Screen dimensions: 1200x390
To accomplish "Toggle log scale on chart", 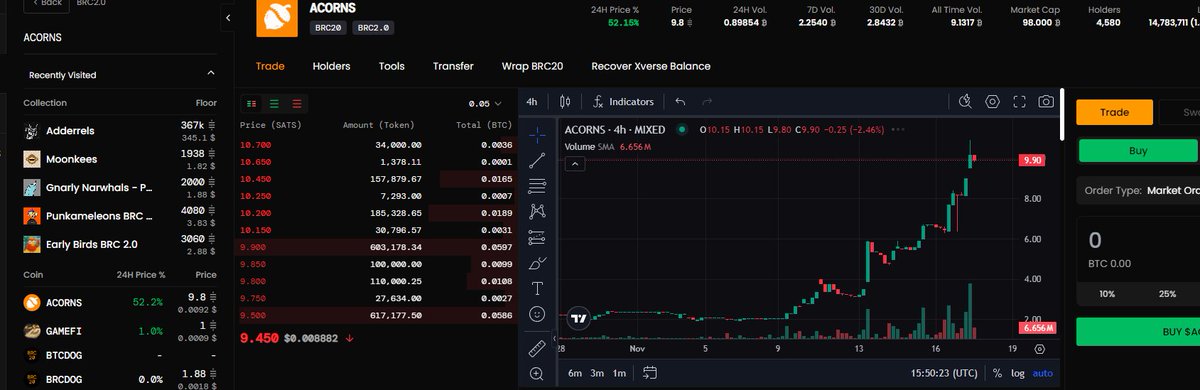I will tap(1018, 373).
